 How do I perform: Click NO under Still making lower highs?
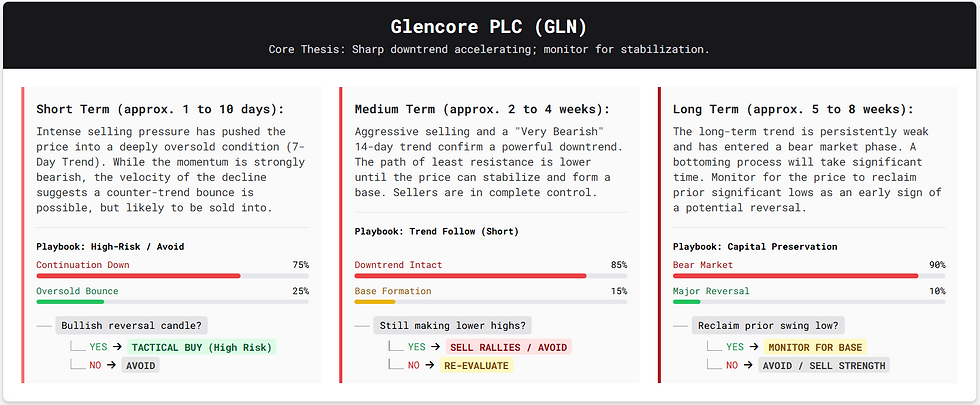point(414,366)
